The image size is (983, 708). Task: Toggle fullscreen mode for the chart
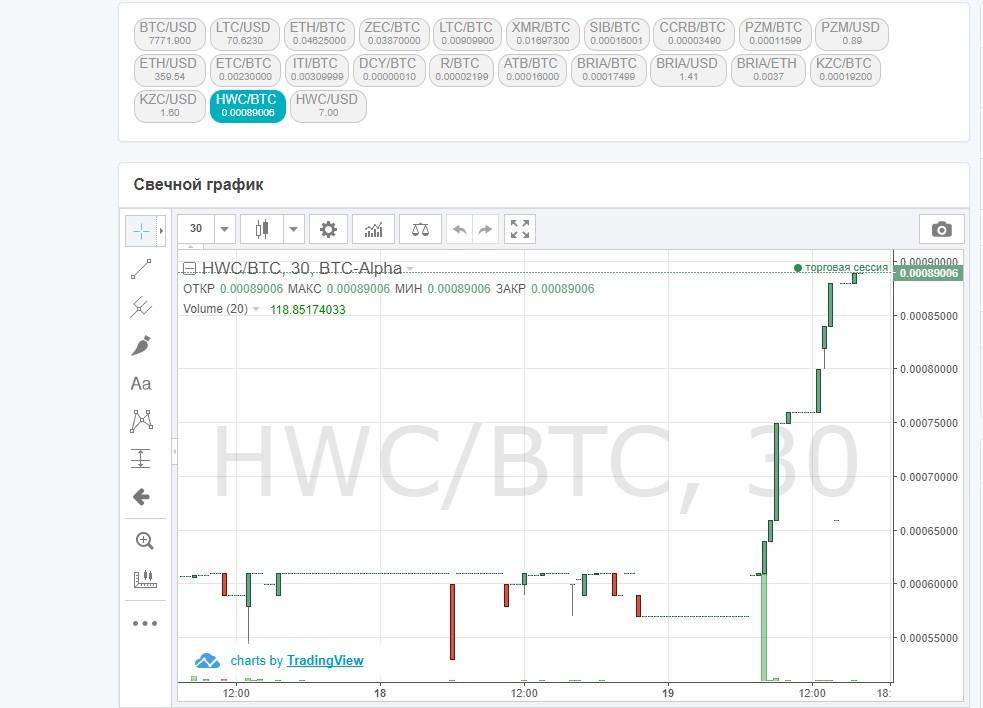point(520,229)
